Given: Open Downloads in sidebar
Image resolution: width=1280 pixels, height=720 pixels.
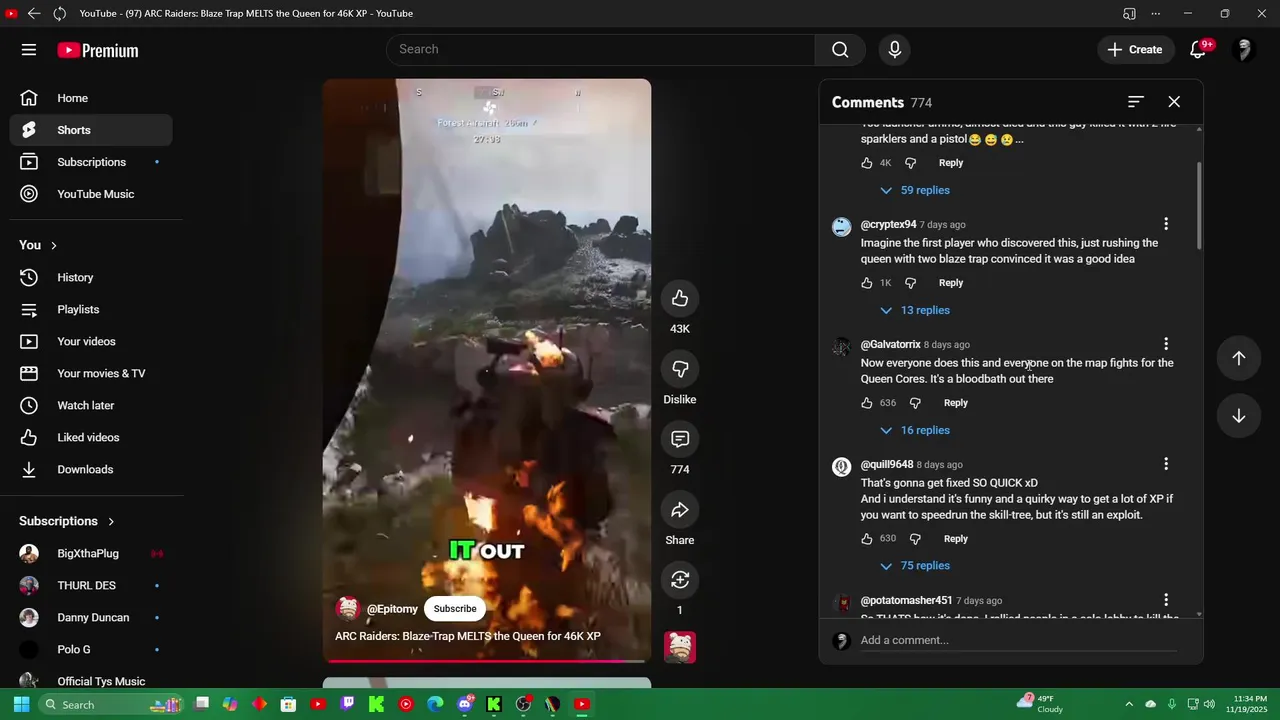Looking at the screenshot, I should coord(91,469).
